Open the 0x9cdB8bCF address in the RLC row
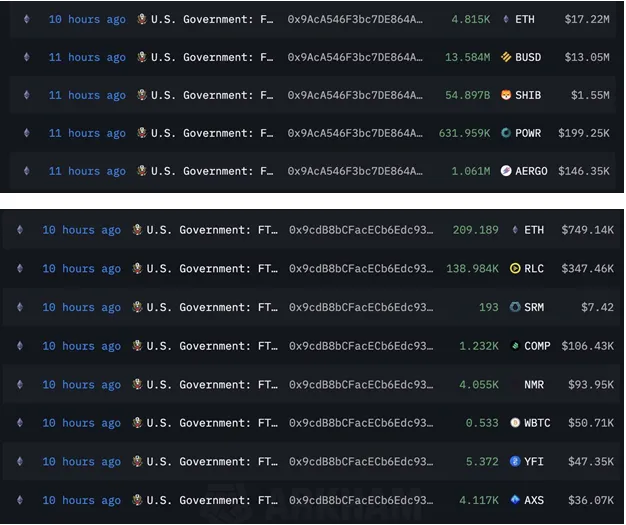The height and width of the screenshot is (525, 626). click(x=361, y=269)
